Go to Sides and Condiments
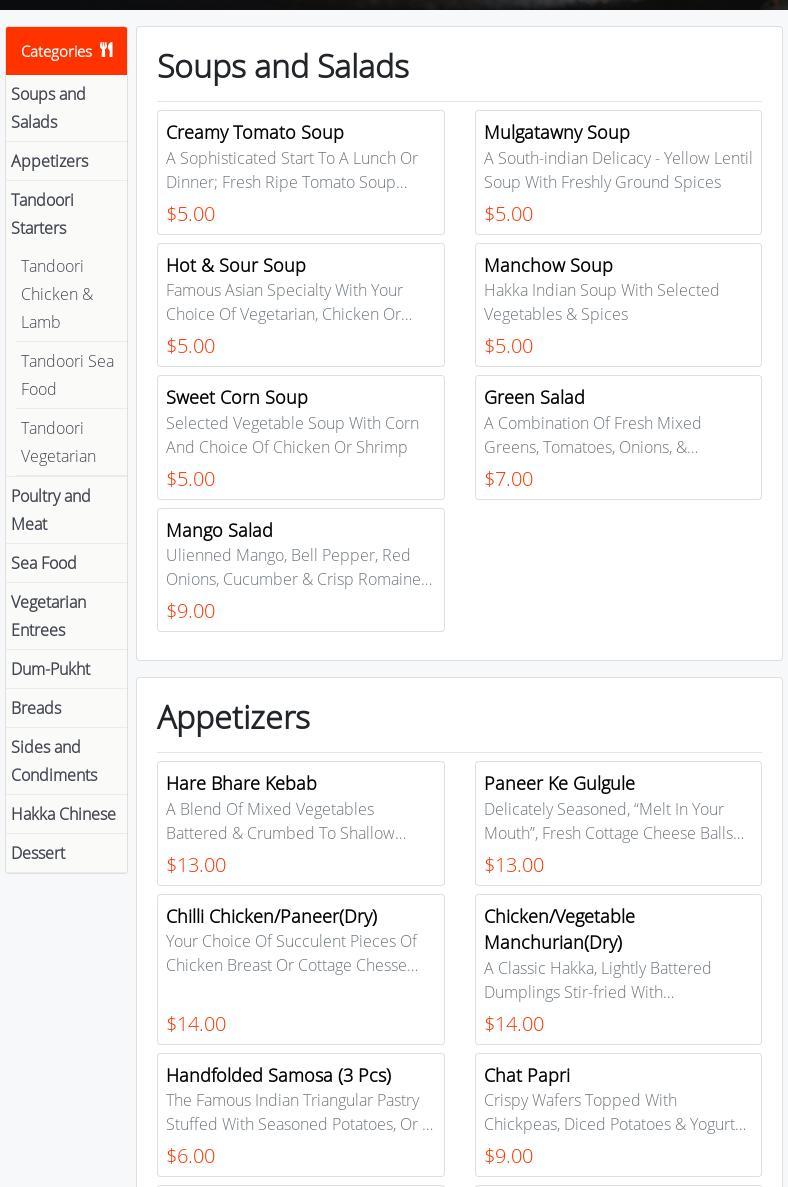Image resolution: width=788 pixels, height=1187 pixels. point(54,761)
